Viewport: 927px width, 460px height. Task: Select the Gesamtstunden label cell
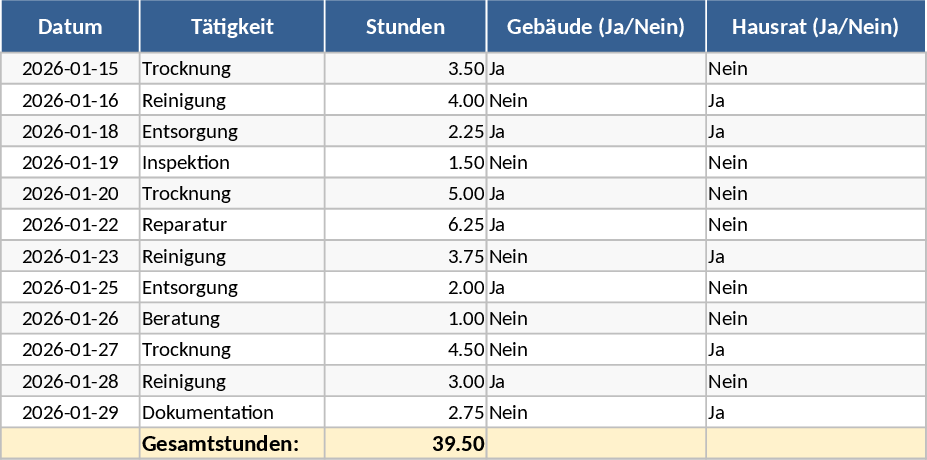pos(232,443)
